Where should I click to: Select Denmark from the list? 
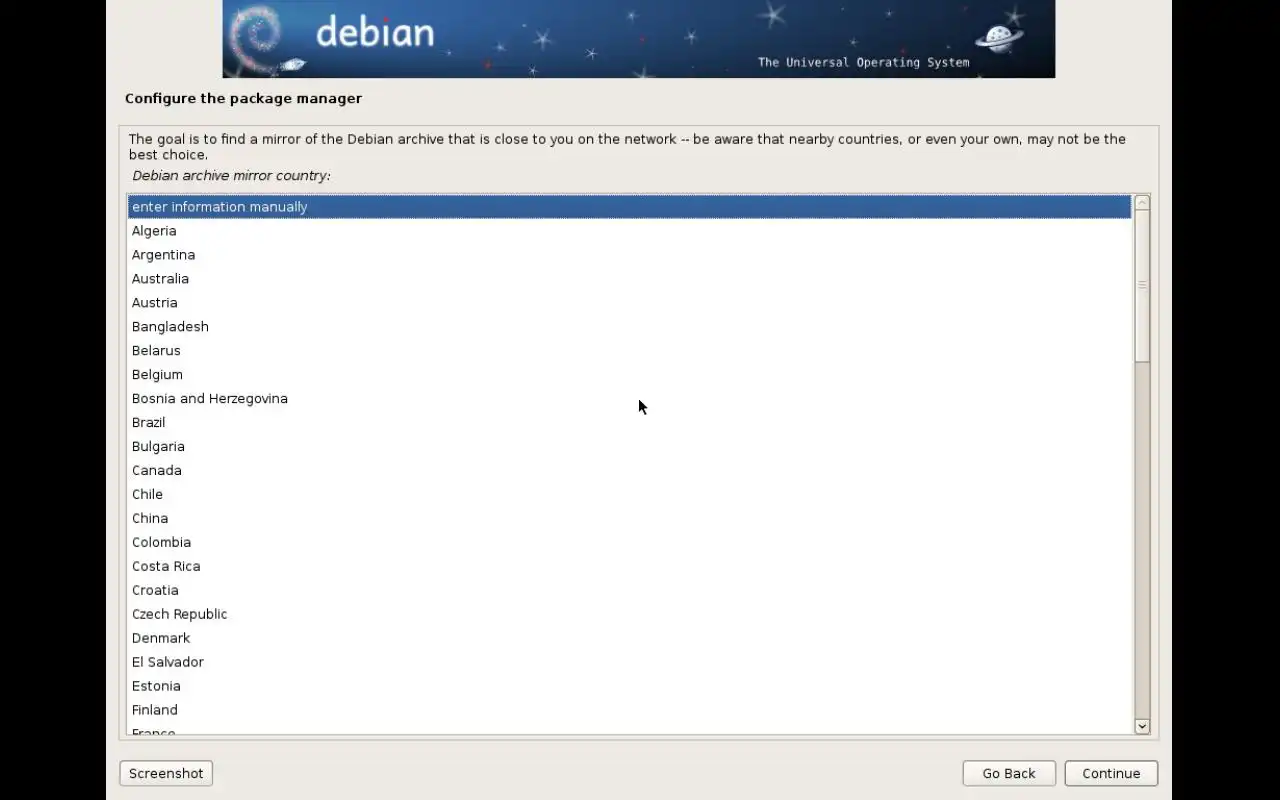[x=629, y=639]
